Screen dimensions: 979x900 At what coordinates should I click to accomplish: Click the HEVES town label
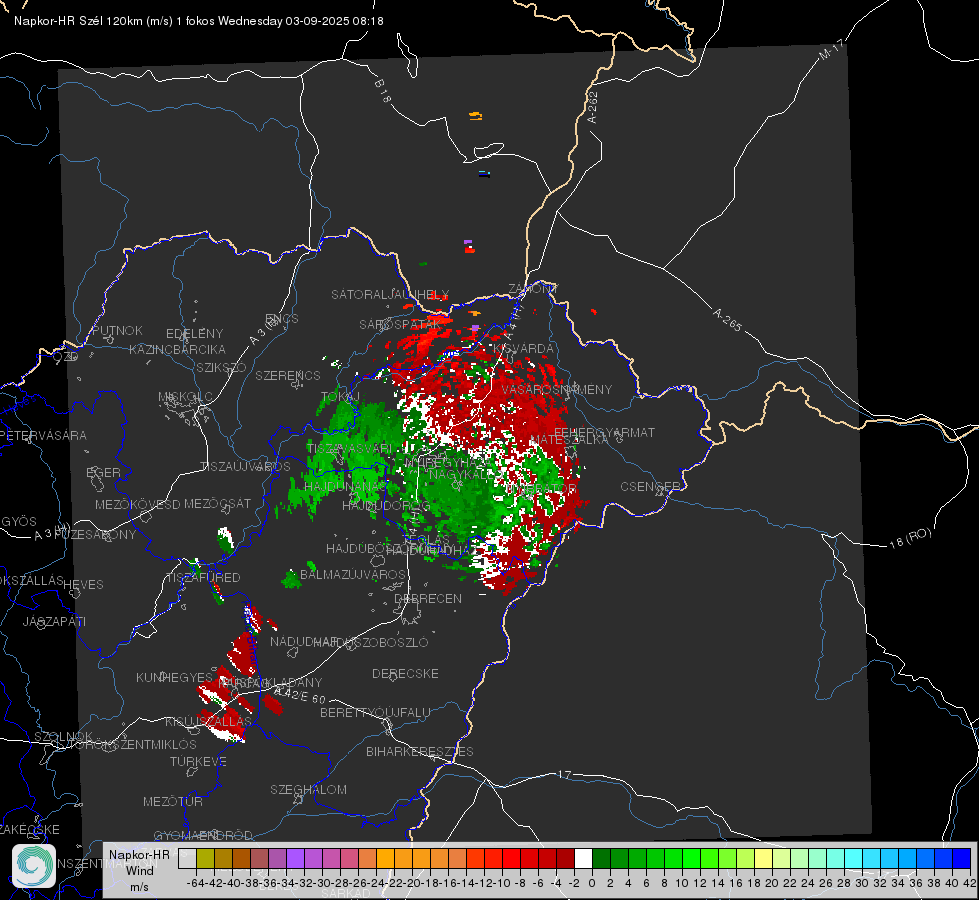click(x=83, y=584)
